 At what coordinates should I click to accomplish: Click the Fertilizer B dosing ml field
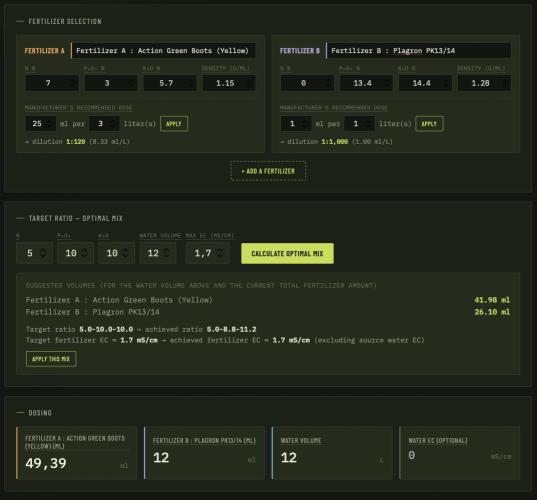(204, 458)
